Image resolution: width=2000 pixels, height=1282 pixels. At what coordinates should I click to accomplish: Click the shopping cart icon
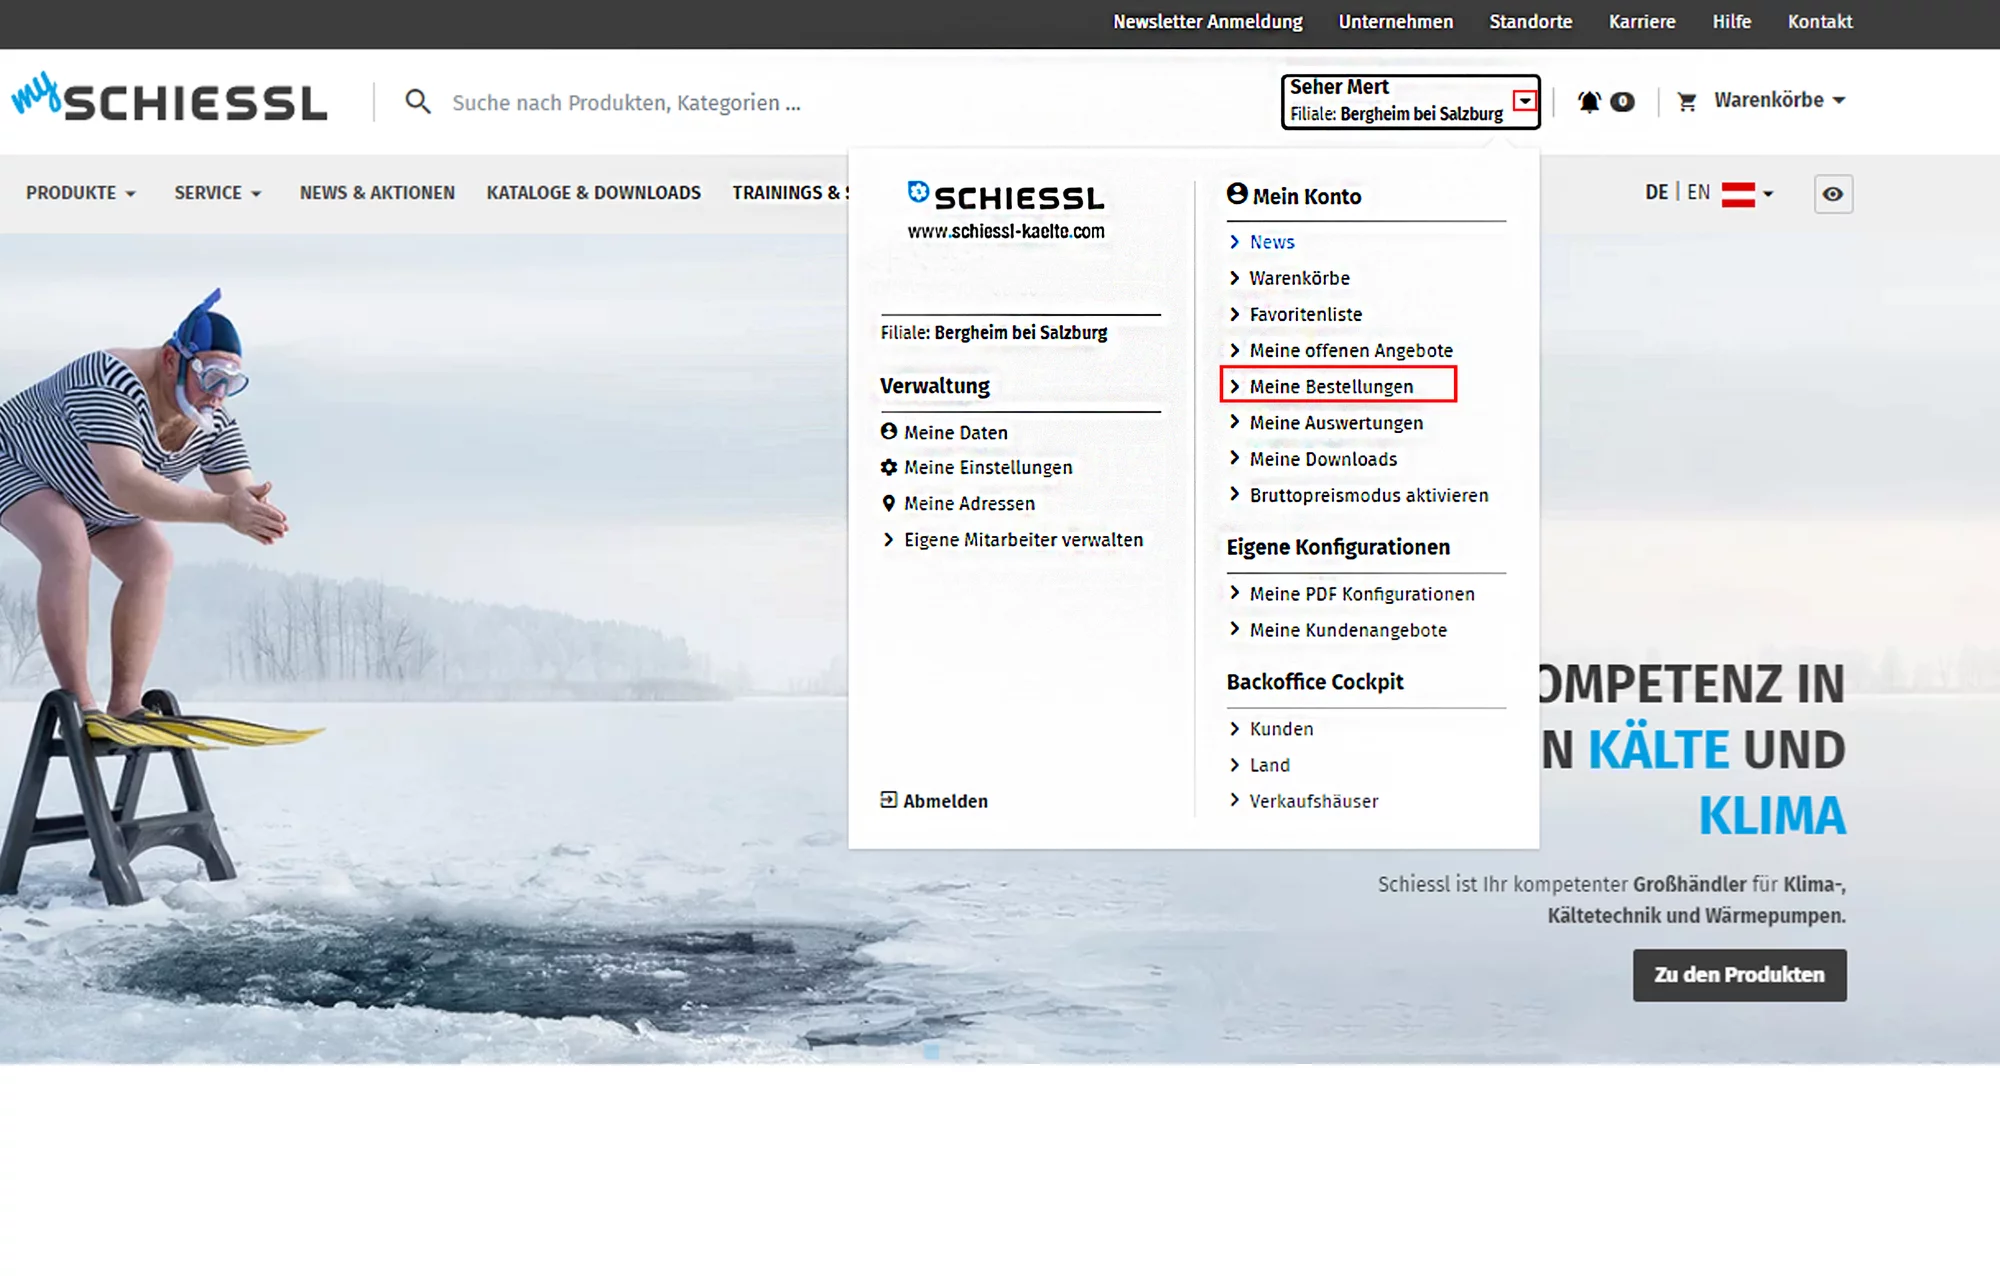point(1687,101)
